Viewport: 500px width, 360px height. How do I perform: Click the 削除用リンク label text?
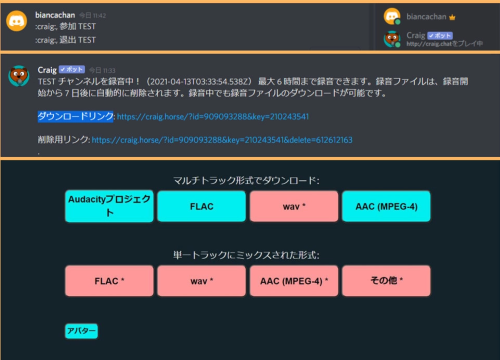point(63,140)
